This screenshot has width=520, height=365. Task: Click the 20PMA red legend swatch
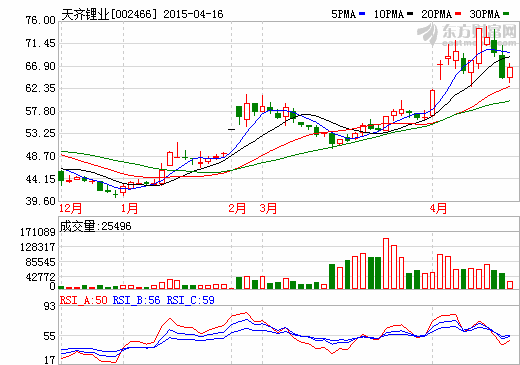click(x=458, y=14)
